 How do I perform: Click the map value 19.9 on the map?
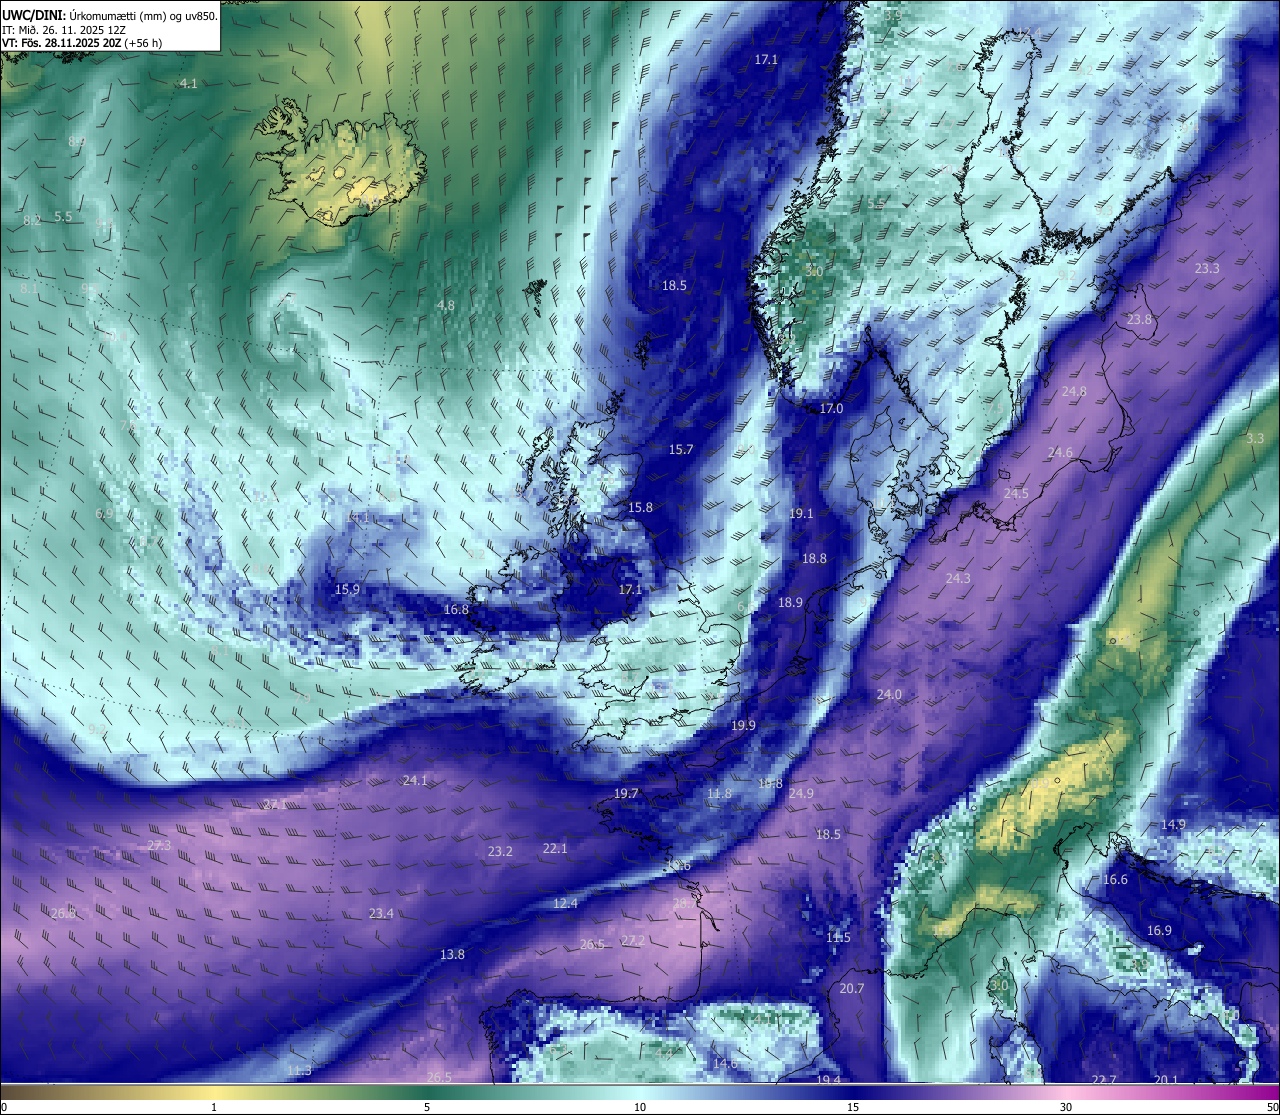click(743, 725)
